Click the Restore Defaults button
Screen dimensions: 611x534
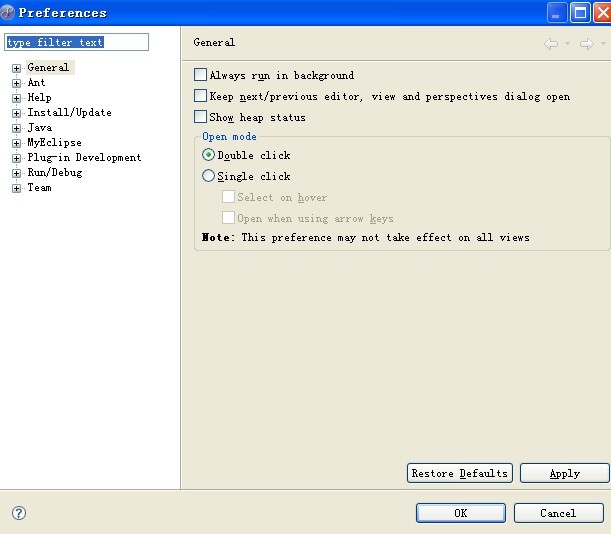(460, 473)
